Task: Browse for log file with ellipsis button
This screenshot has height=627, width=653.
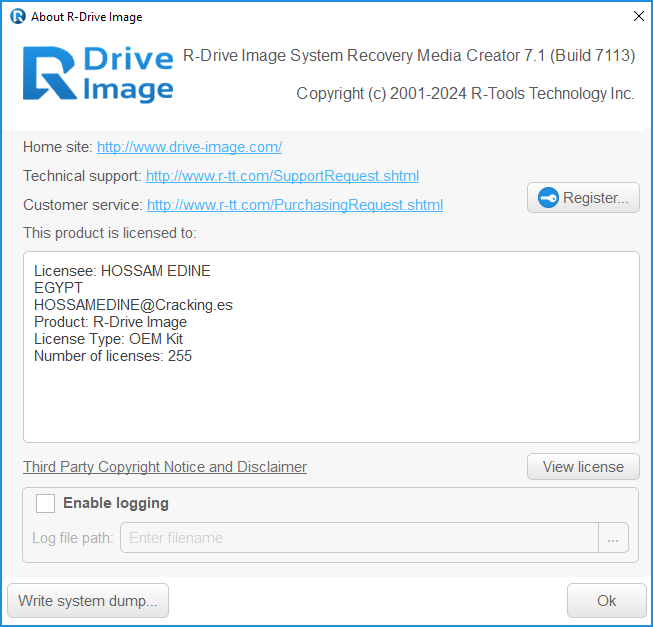Action: coord(613,538)
